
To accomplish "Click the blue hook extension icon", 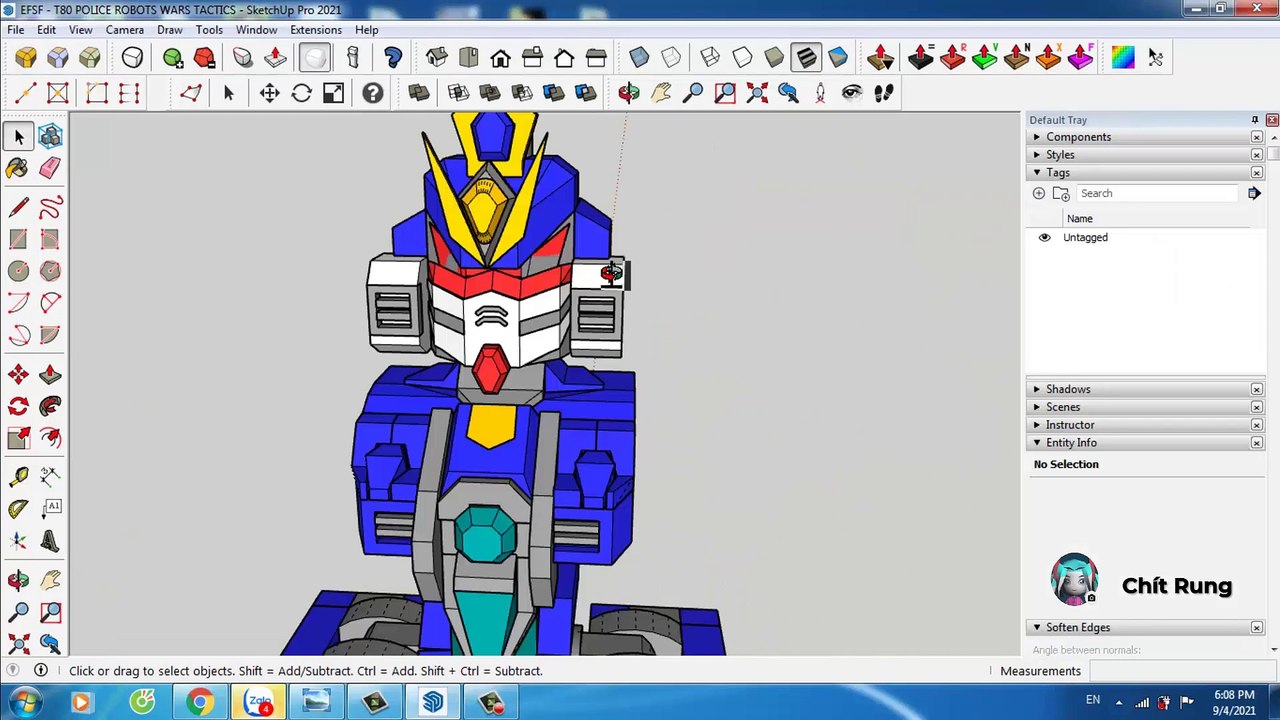I will 393,57.
